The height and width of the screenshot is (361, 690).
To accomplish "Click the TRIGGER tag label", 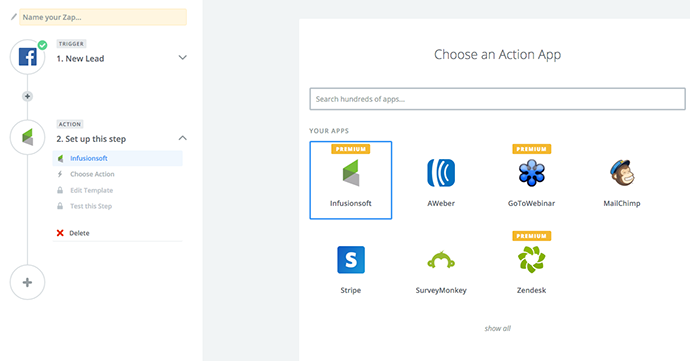I will click(x=71, y=44).
